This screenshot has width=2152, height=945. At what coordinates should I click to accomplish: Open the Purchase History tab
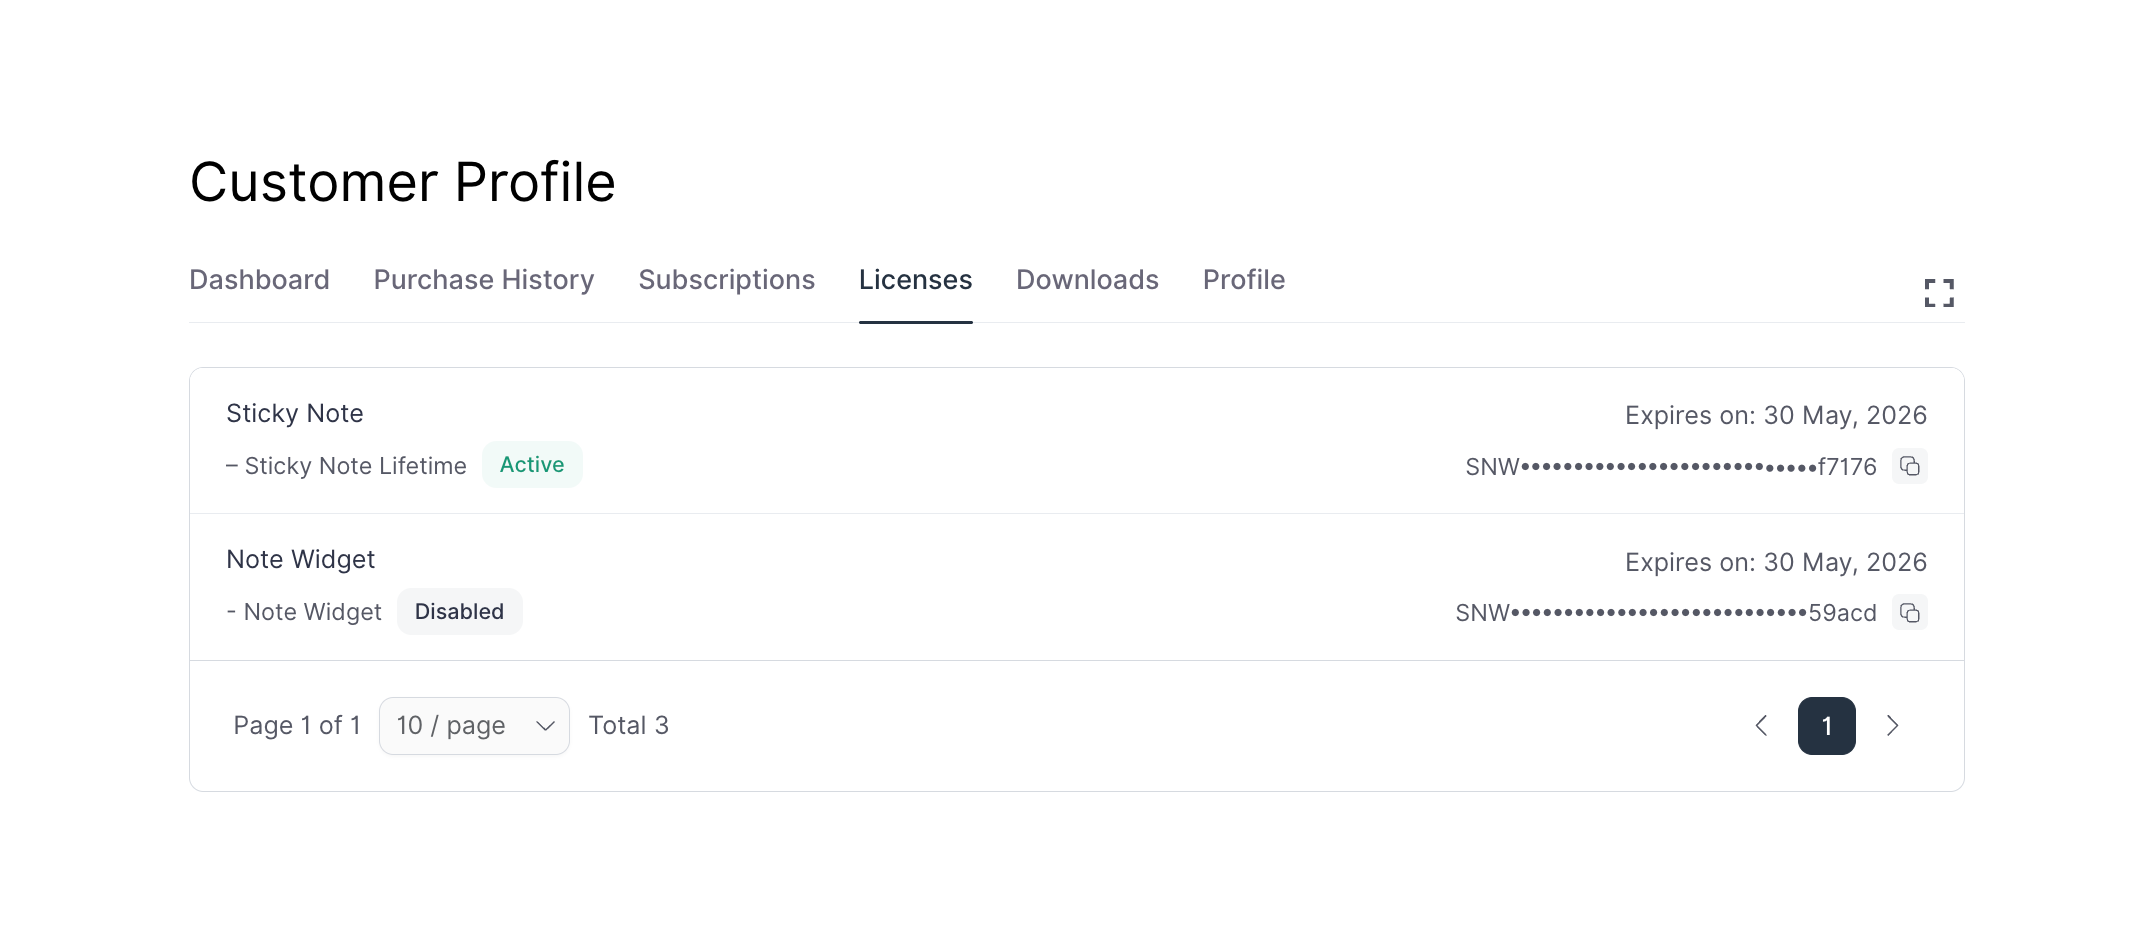point(484,280)
